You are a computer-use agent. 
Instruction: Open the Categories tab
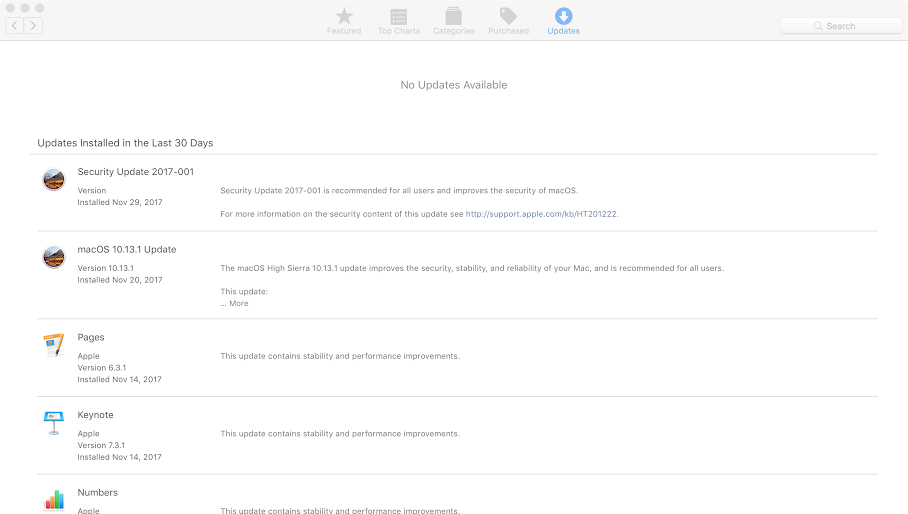(453, 21)
